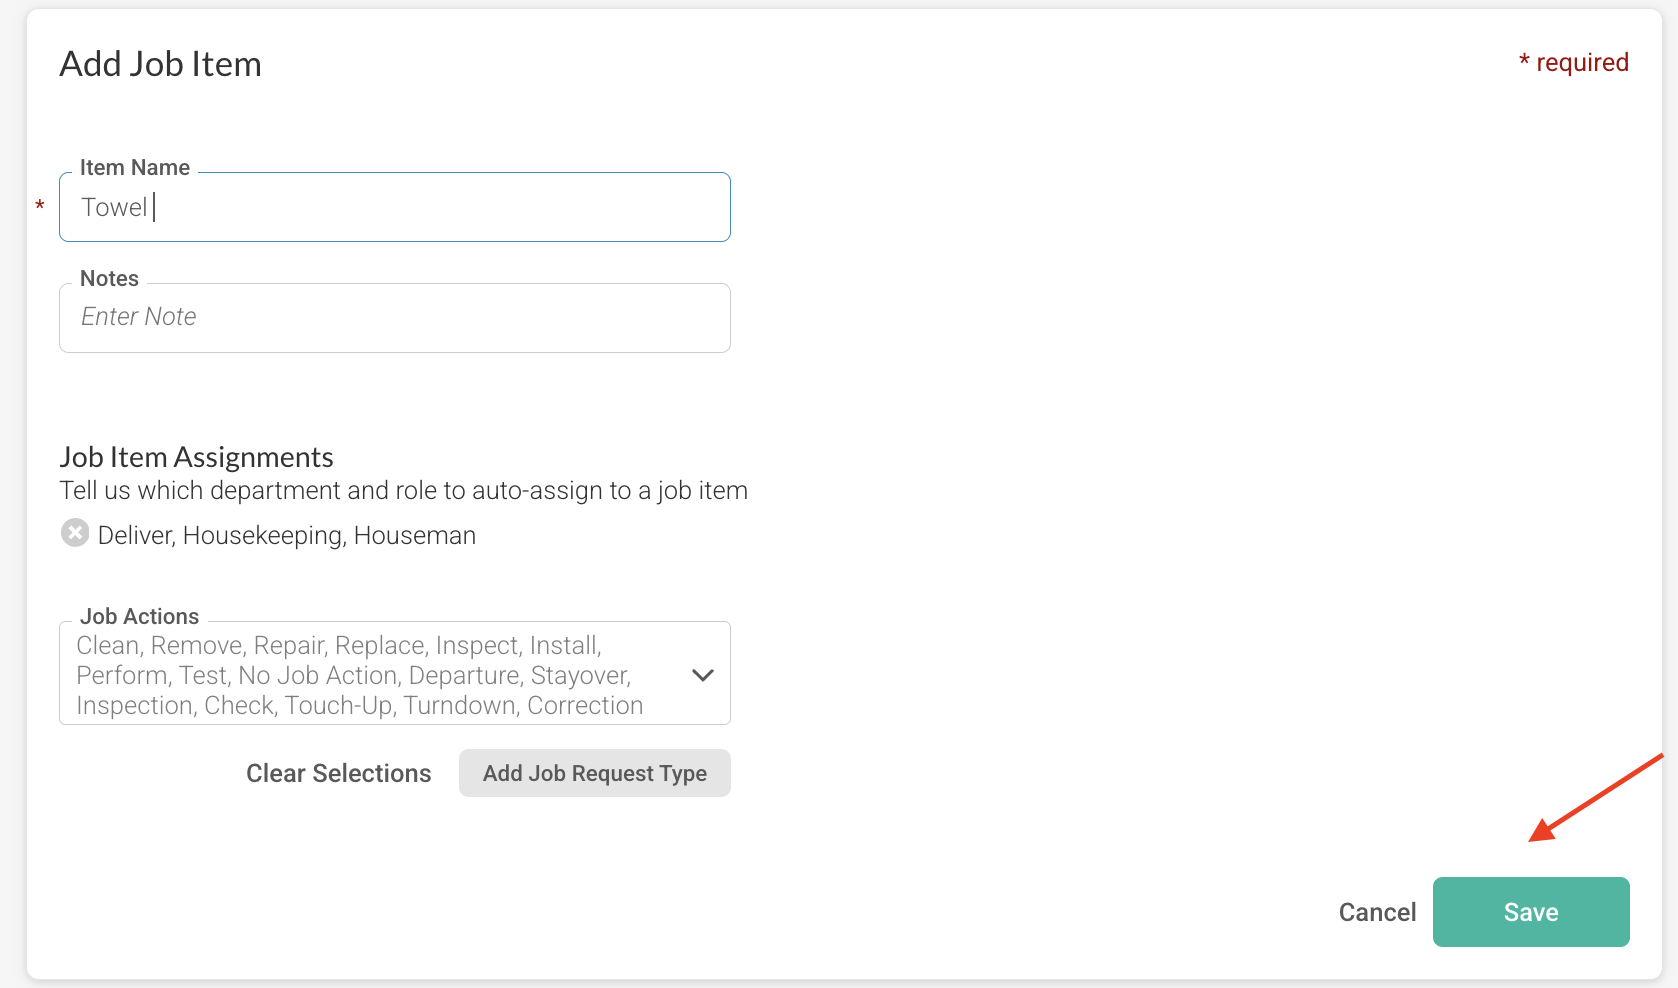Focus the Notes input field

[395, 318]
